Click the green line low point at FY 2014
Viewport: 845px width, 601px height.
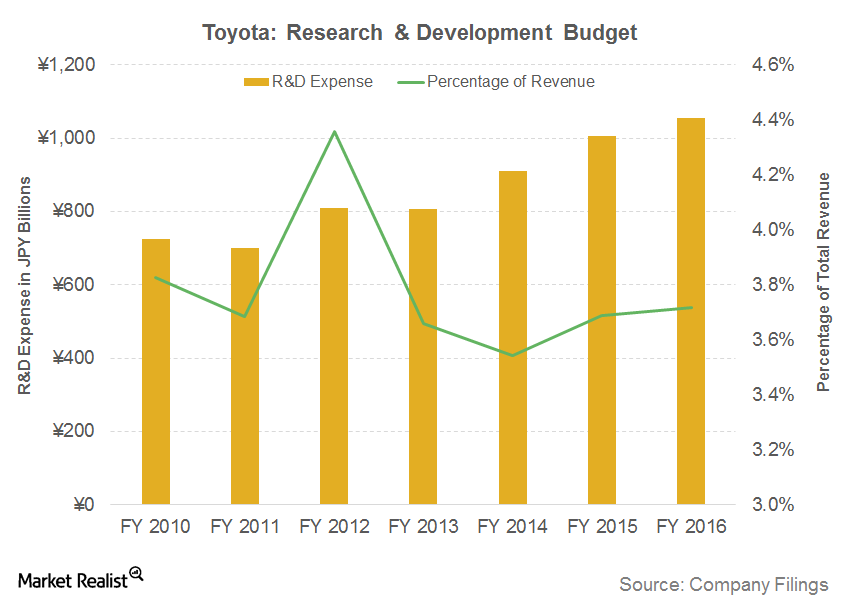[512, 355]
